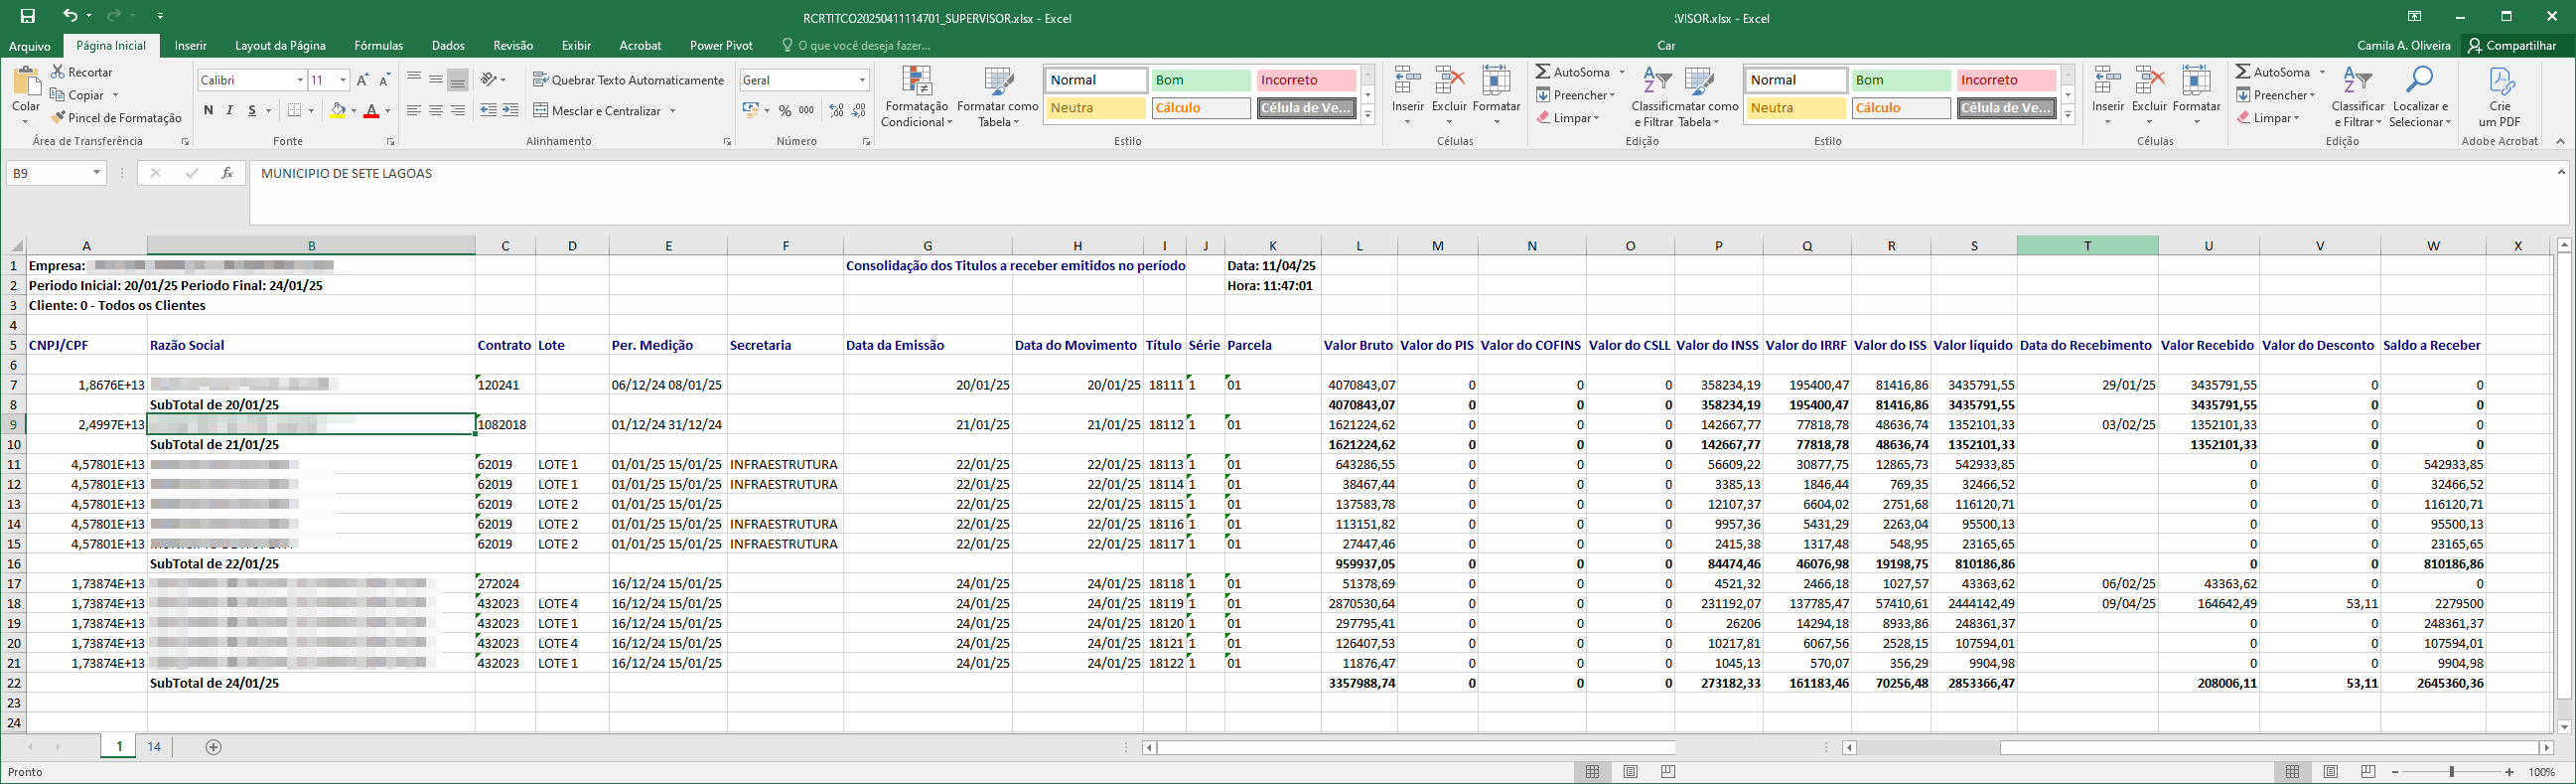This screenshot has height=784, width=2576.
Task: Increase decimal places
Action: [836, 111]
